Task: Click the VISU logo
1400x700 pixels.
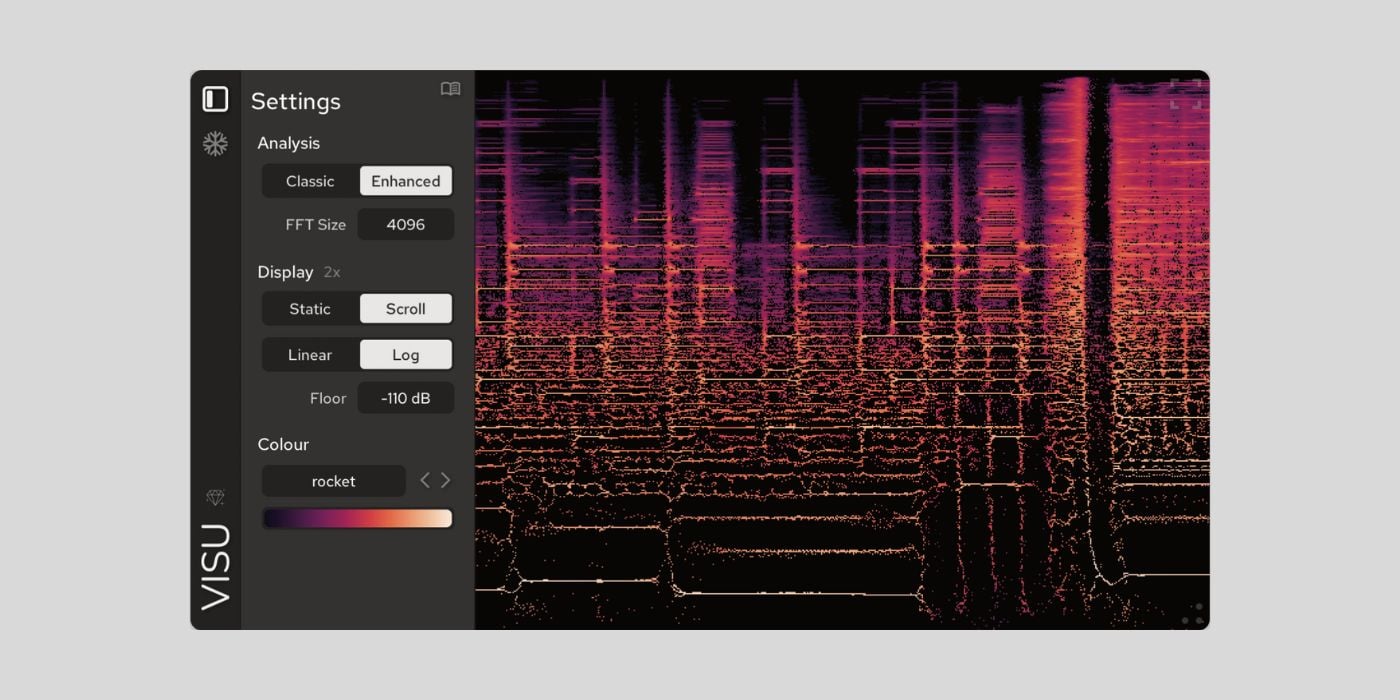Action: point(216,566)
